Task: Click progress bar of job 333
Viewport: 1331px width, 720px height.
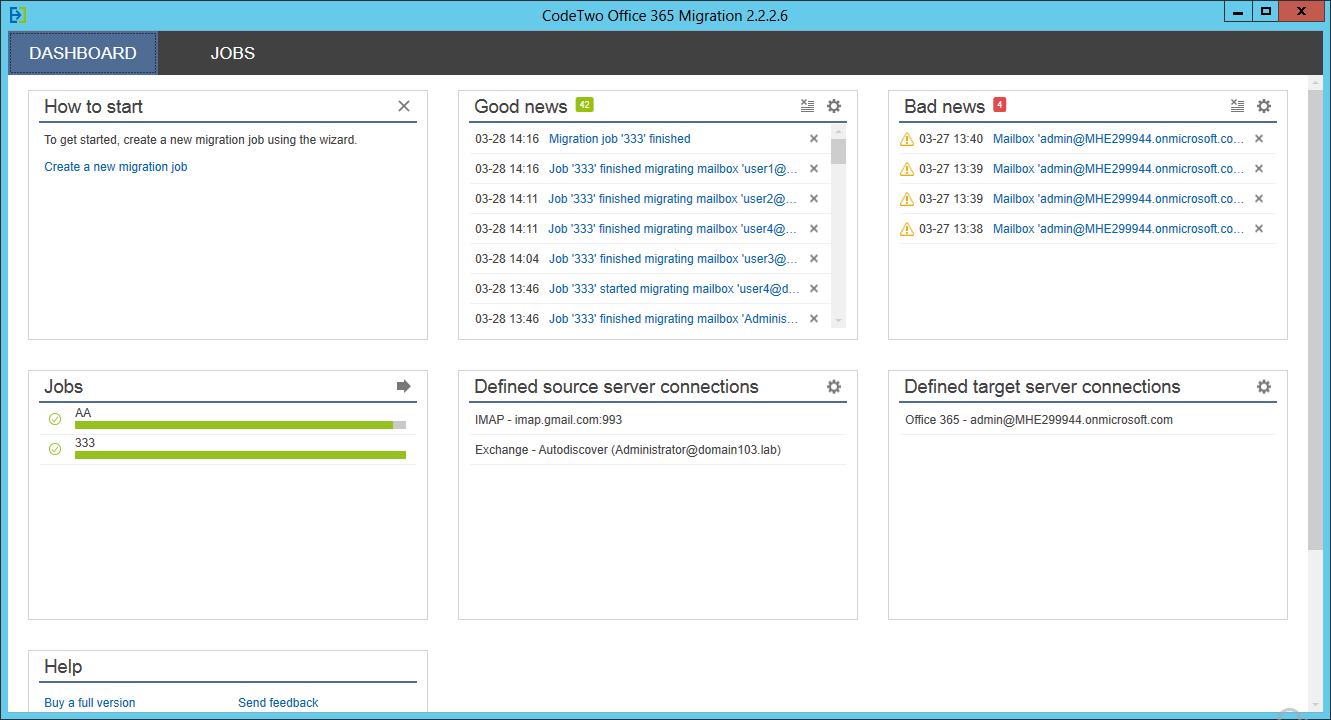Action: point(240,455)
